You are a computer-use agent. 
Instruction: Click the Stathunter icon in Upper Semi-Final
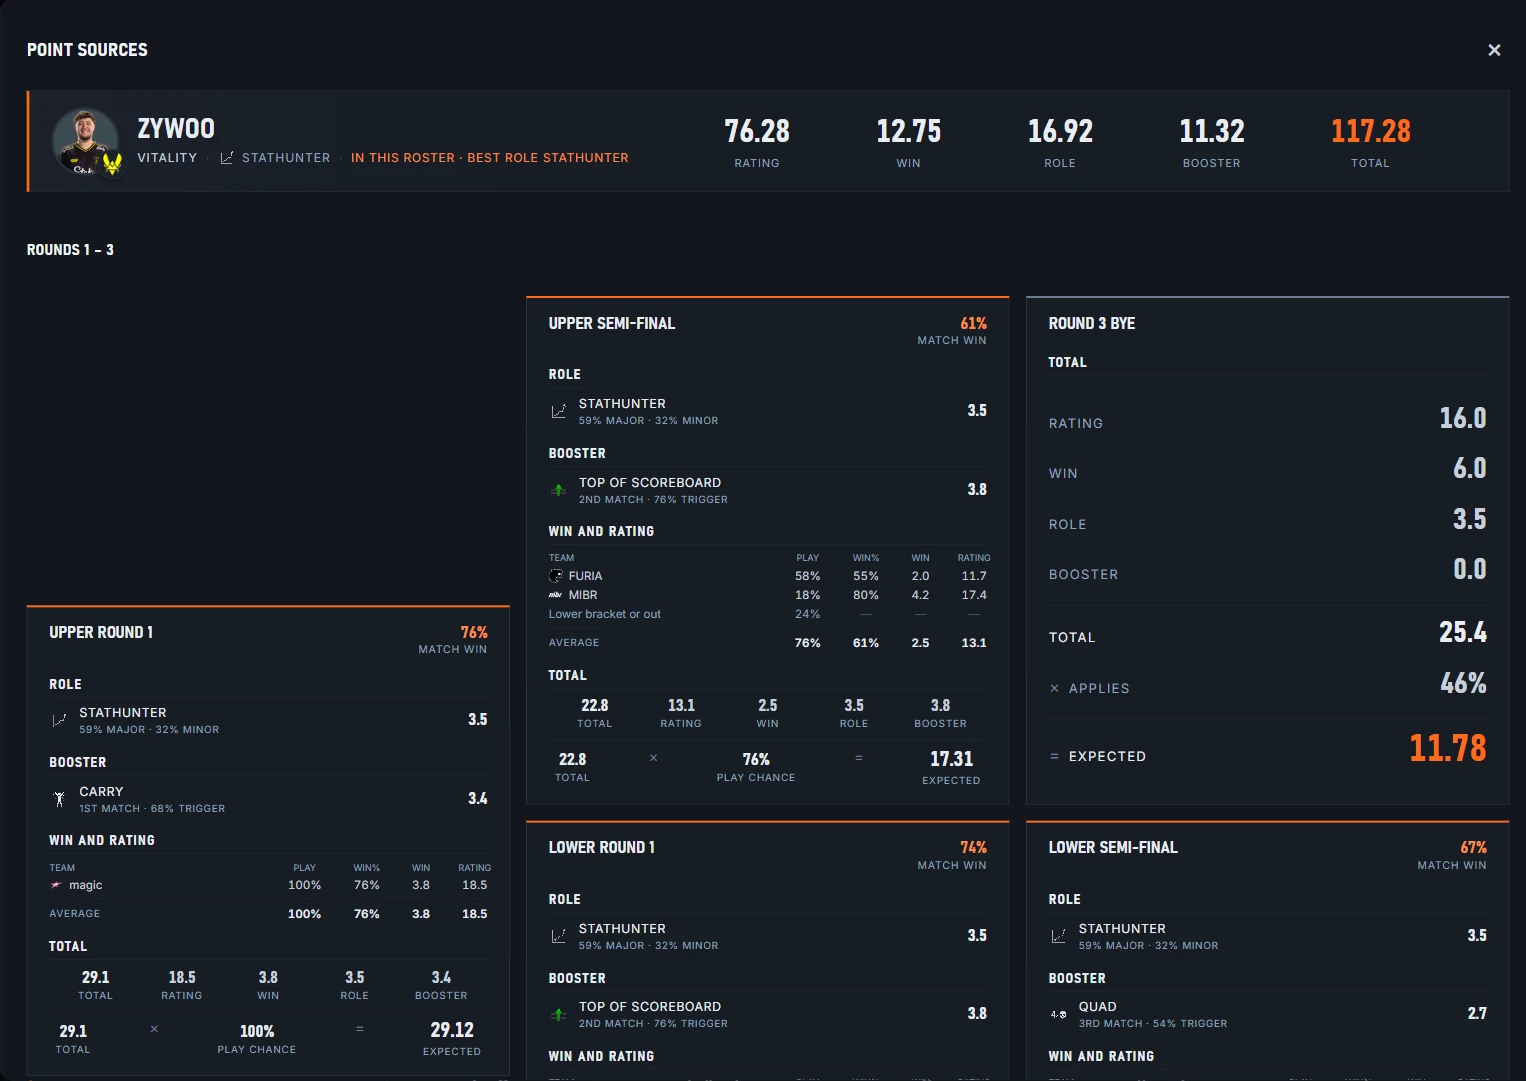(558, 411)
